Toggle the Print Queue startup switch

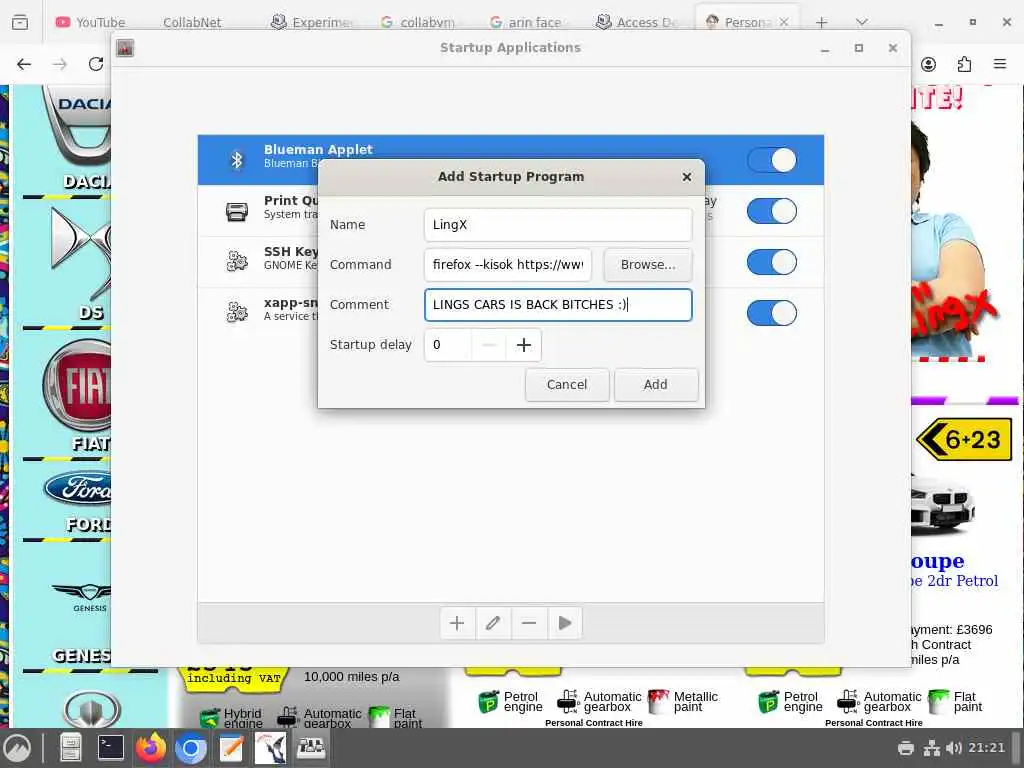tap(771, 211)
